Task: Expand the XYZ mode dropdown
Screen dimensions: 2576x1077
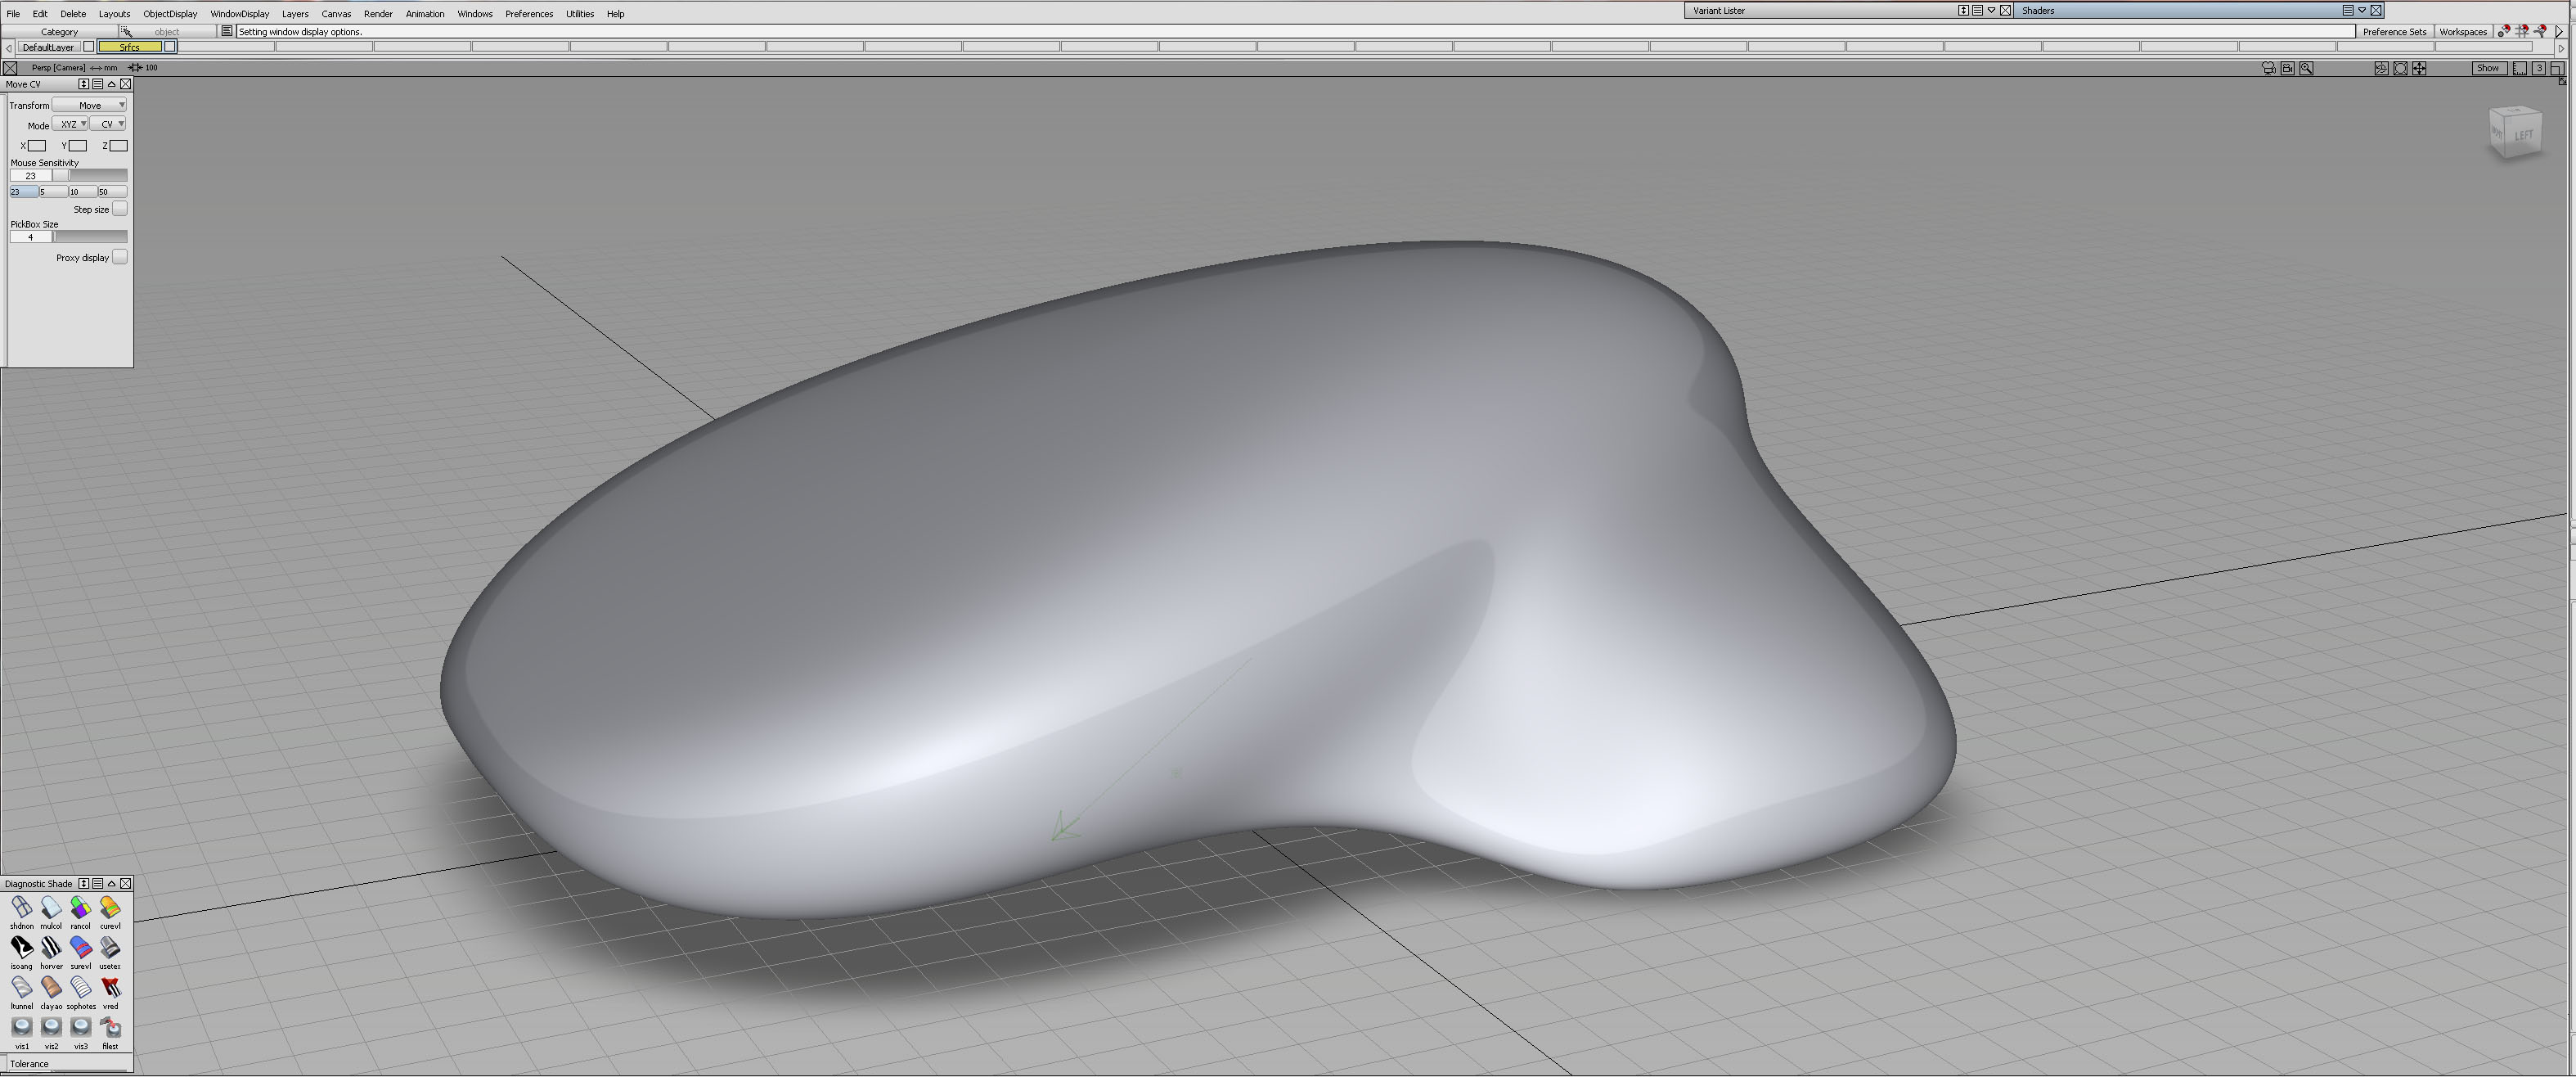Action: (x=70, y=124)
